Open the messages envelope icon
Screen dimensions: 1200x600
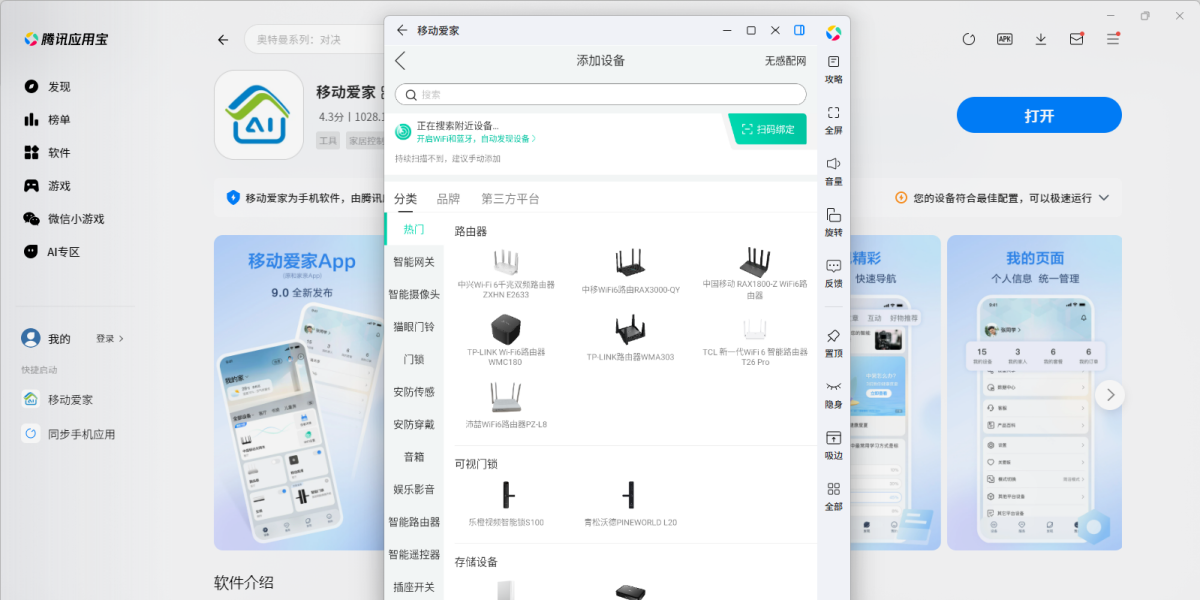click(x=1076, y=39)
